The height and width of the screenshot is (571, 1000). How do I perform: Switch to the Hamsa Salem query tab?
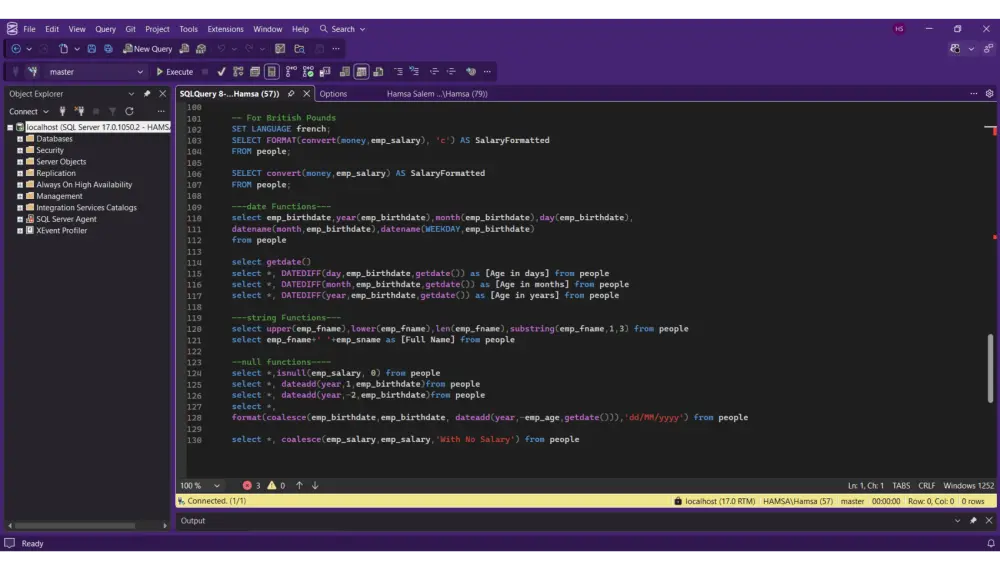point(437,94)
